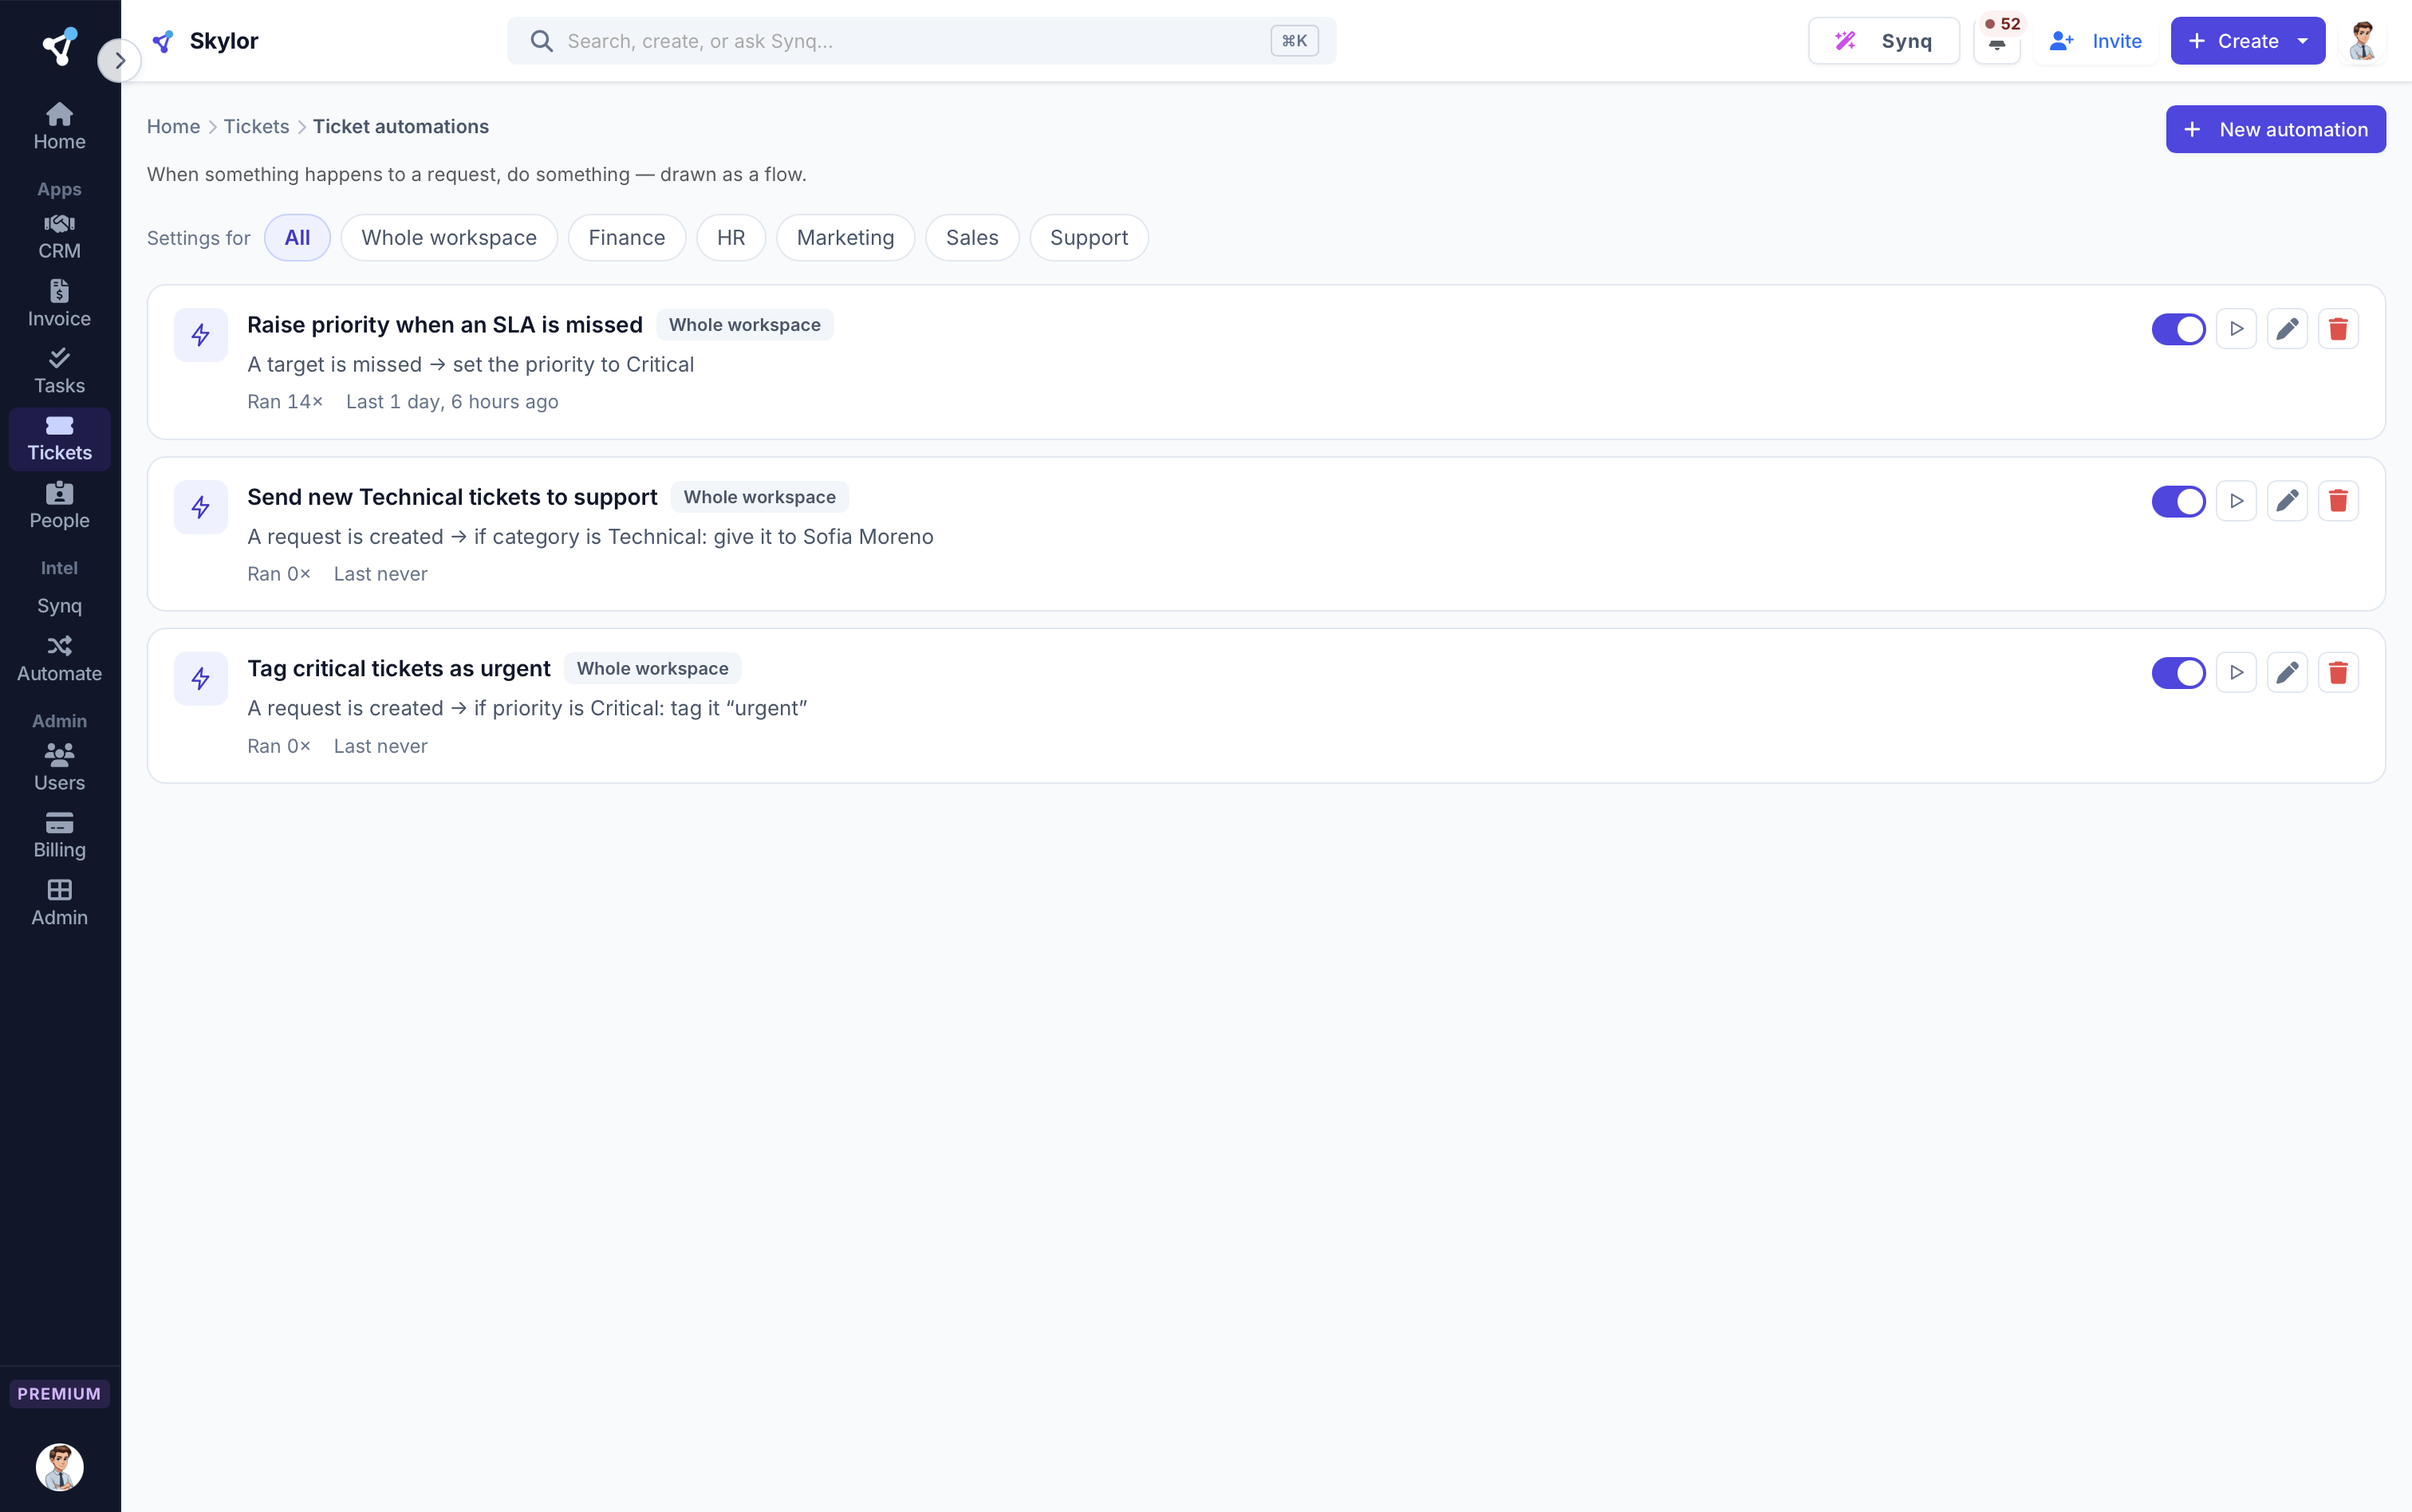Open the CRM app
This screenshot has height=1512, width=2412.
coord(59,237)
